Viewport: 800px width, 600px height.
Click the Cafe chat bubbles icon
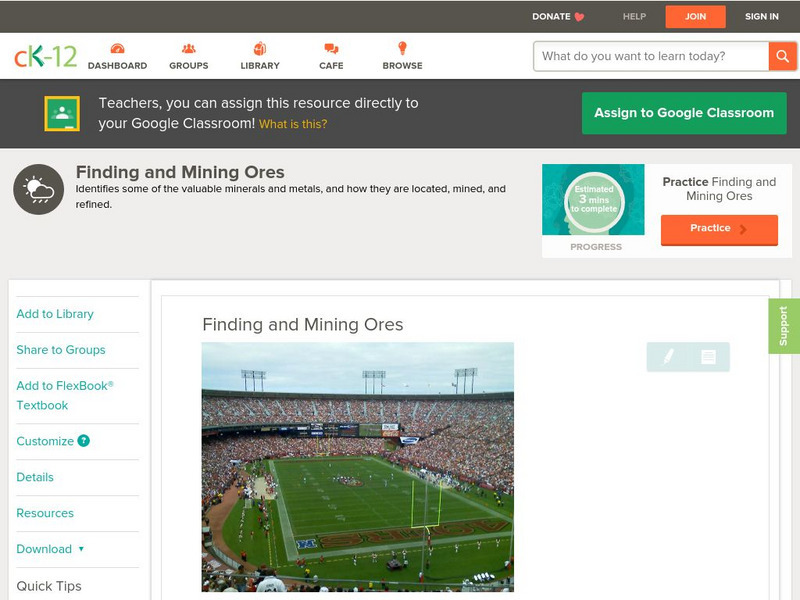click(x=331, y=49)
